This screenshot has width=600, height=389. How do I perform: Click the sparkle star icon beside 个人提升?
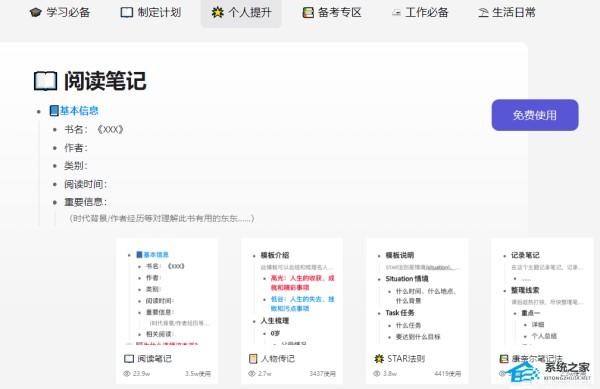[217, 13]
